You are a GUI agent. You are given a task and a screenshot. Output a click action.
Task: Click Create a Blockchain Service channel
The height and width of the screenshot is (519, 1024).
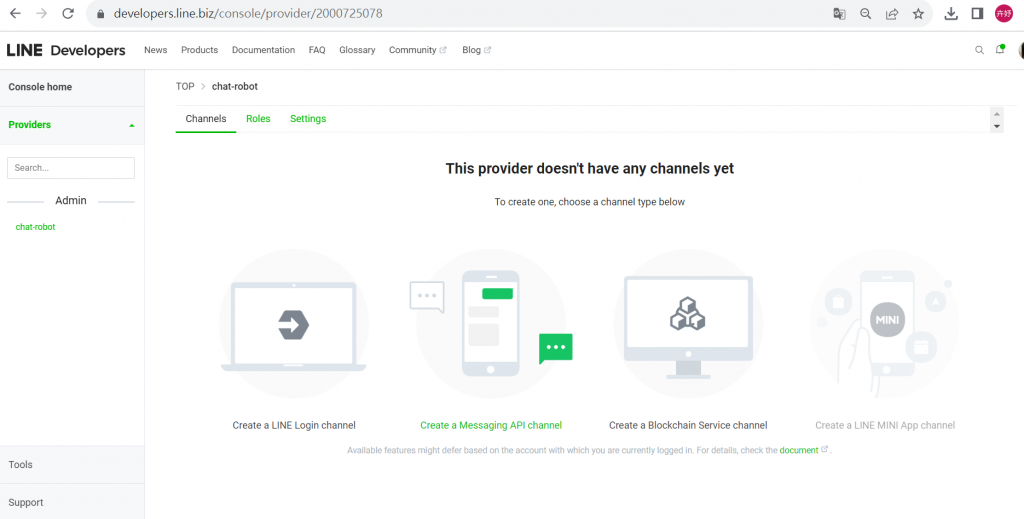pyautogui.click(x=688, y=426)
